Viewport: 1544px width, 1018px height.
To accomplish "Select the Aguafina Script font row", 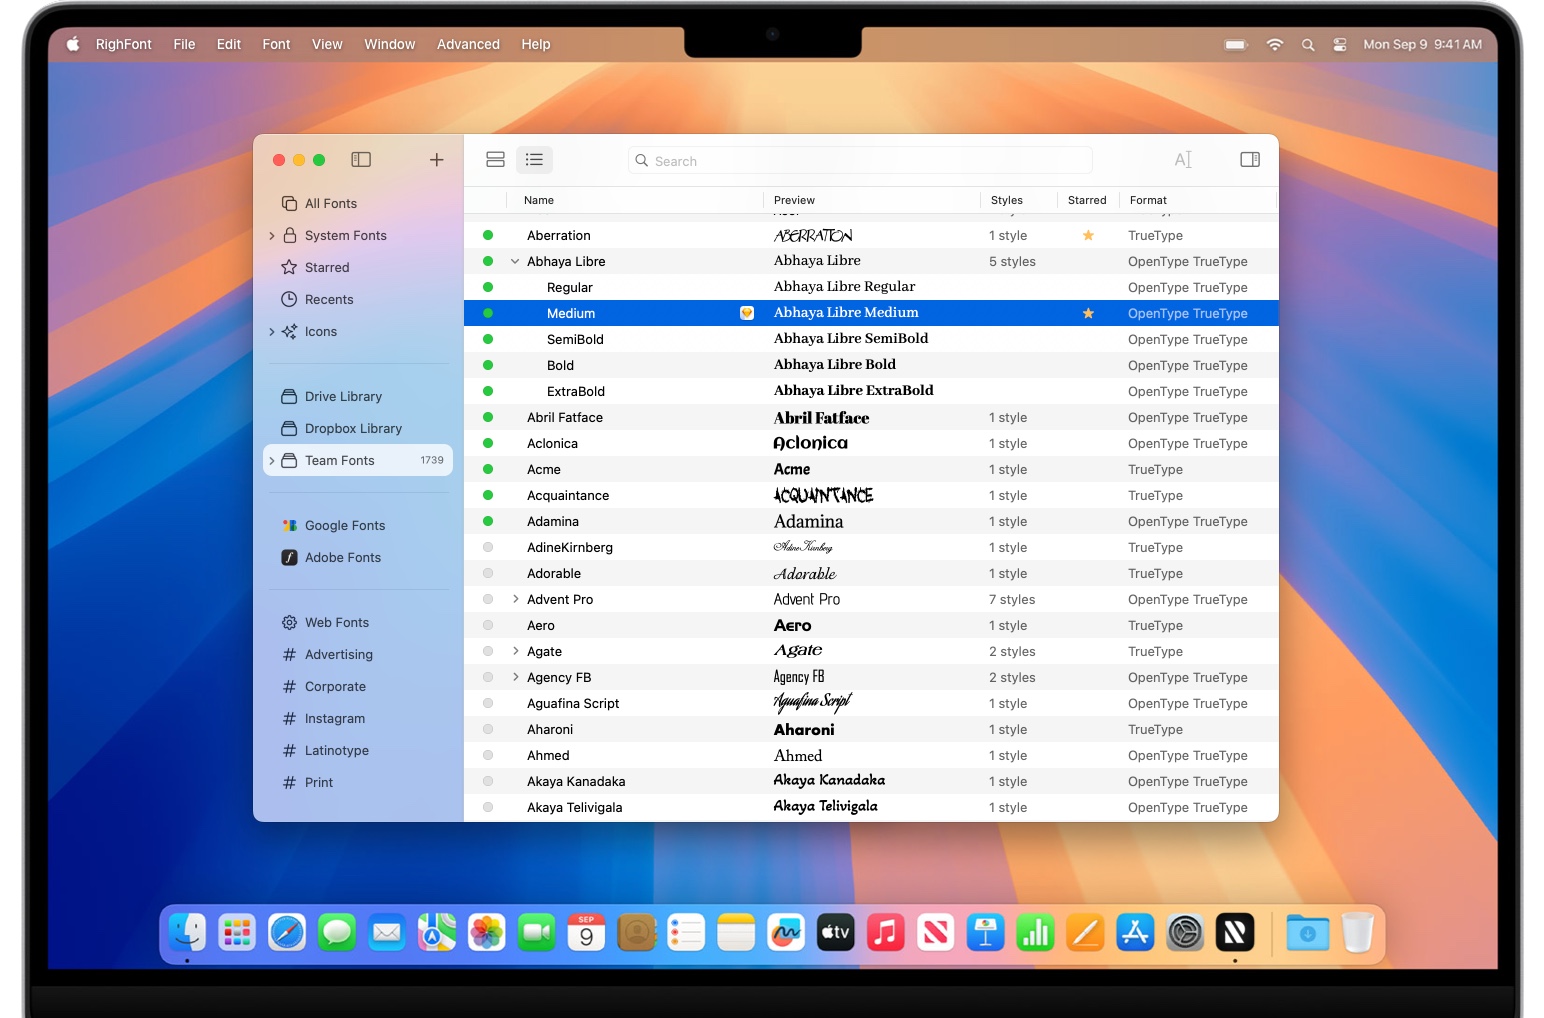I will click(x=871, y=703).
